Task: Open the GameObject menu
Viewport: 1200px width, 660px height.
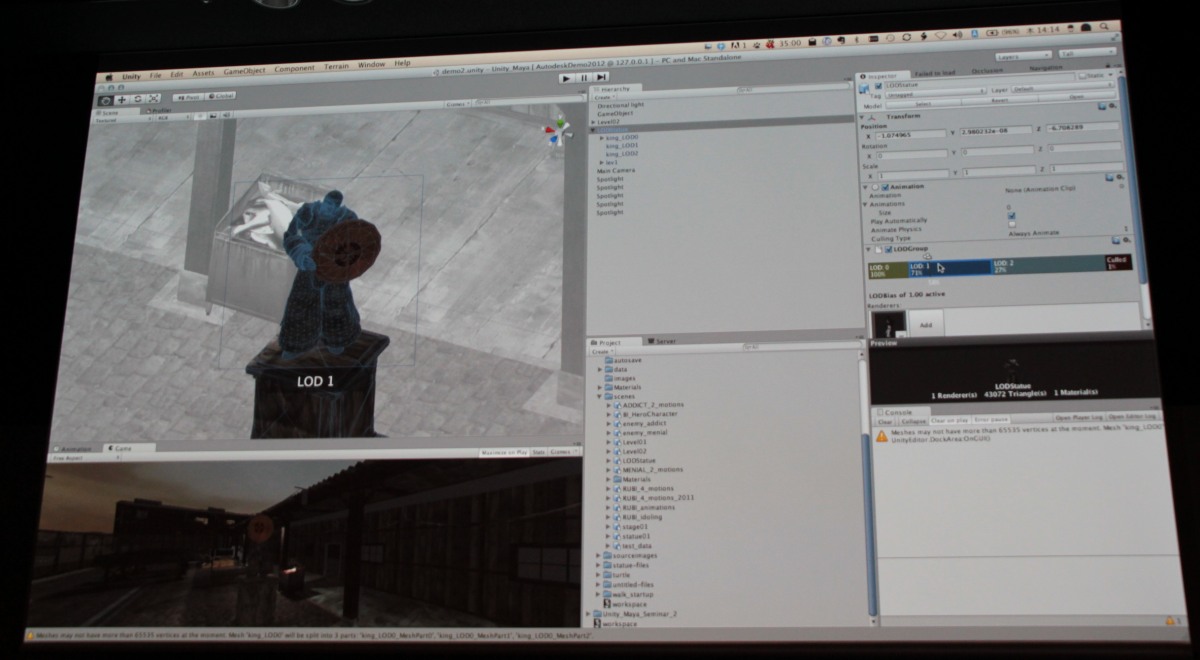Action: [243, 71]
